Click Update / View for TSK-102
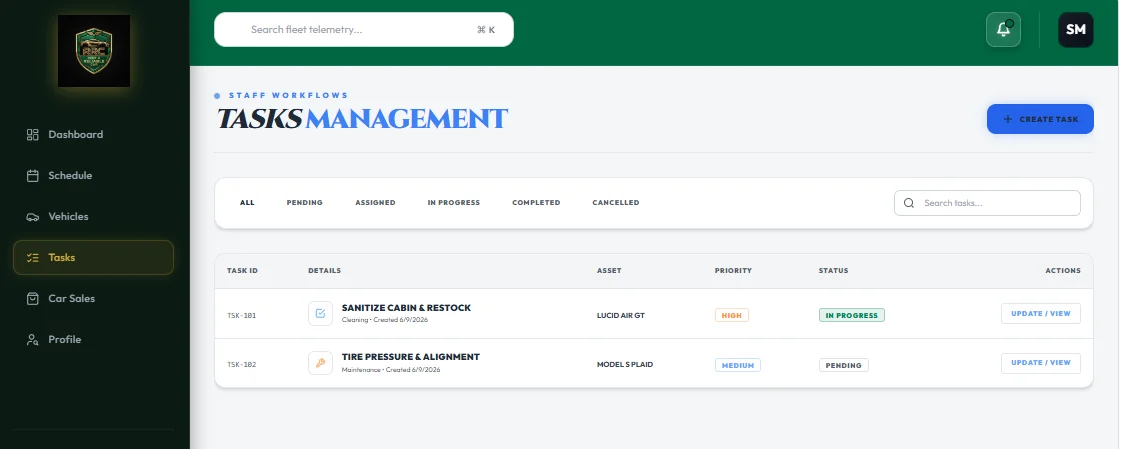Viewport: 1121px width, 449px height. point(1041,362)
